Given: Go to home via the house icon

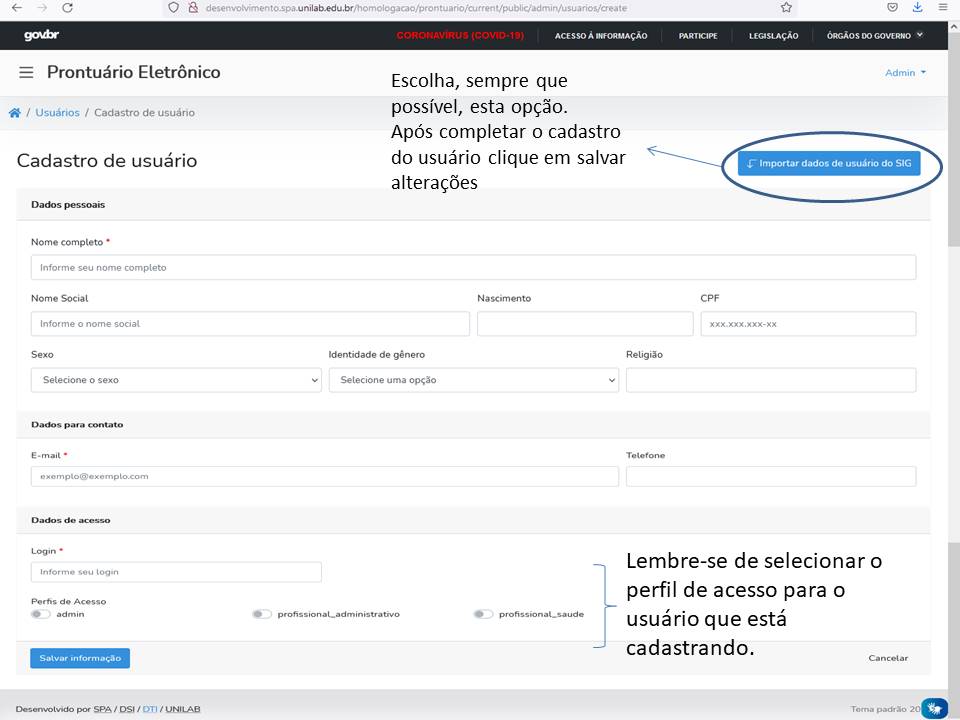Looking at the screenshot, I should [x=15, y=113].
